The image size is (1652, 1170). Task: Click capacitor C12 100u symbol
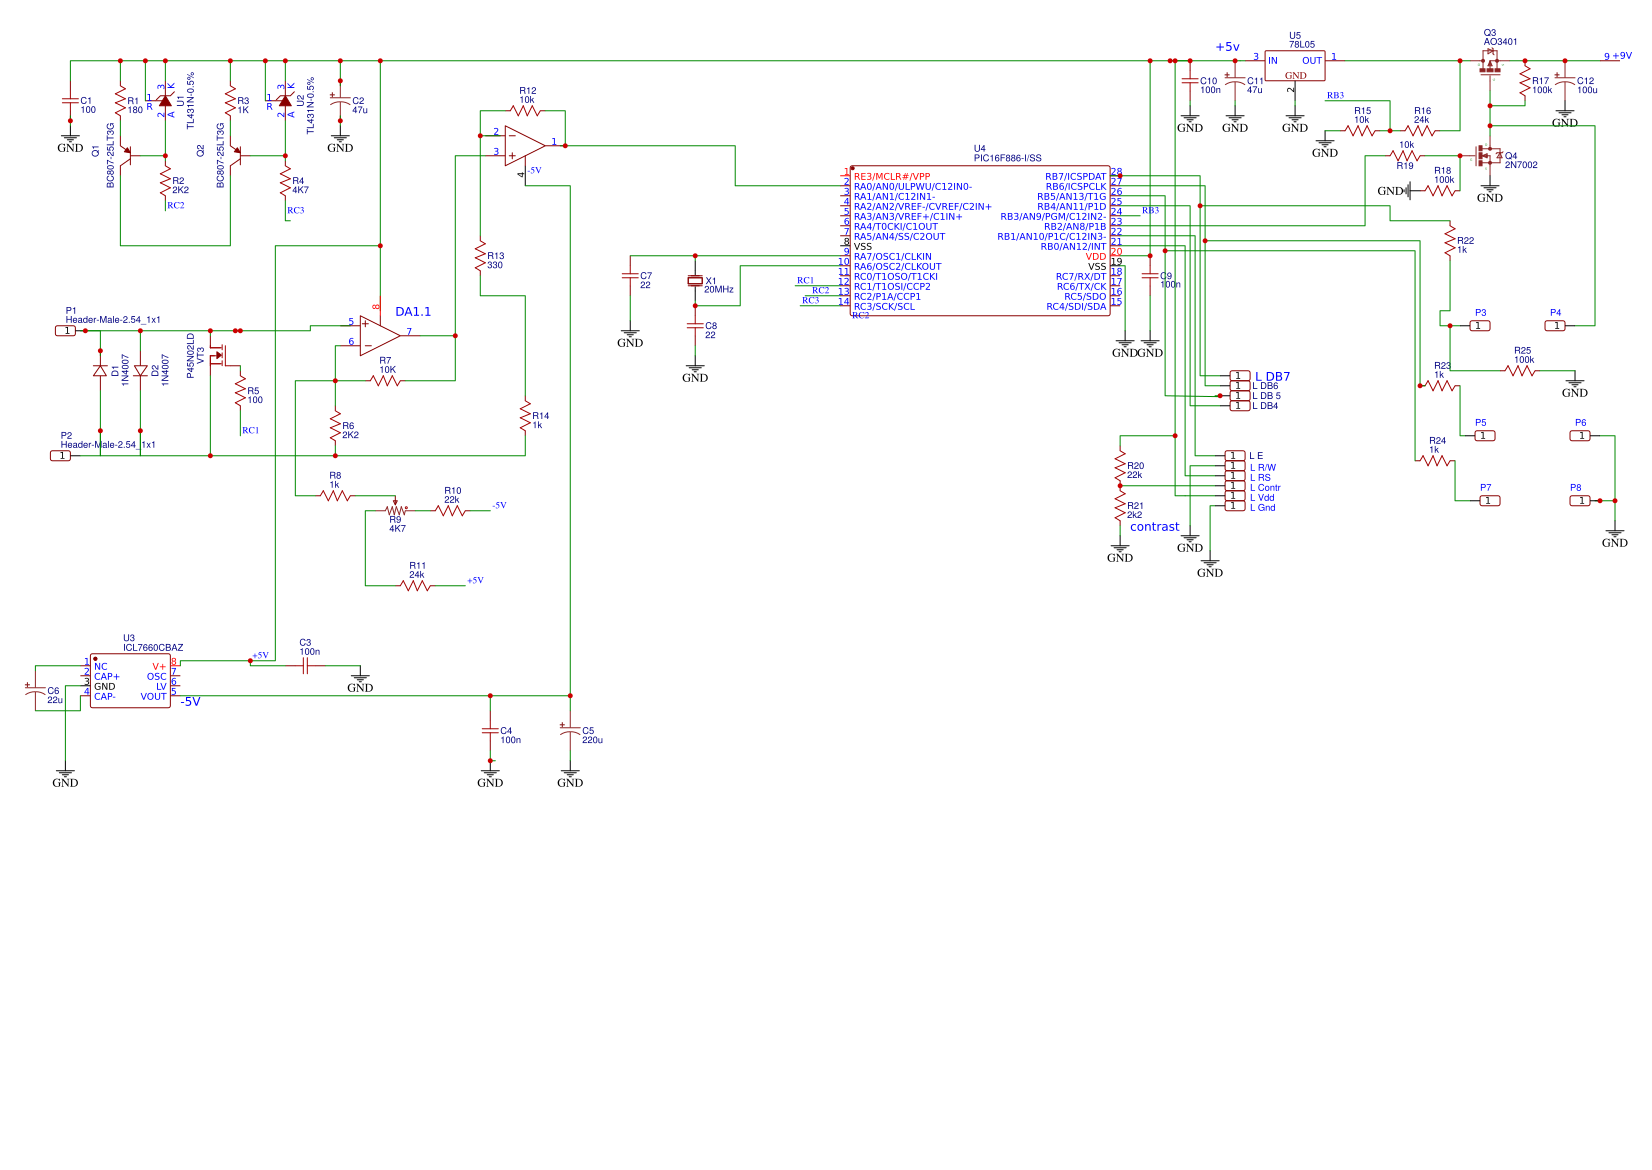tap(1565, 80)
